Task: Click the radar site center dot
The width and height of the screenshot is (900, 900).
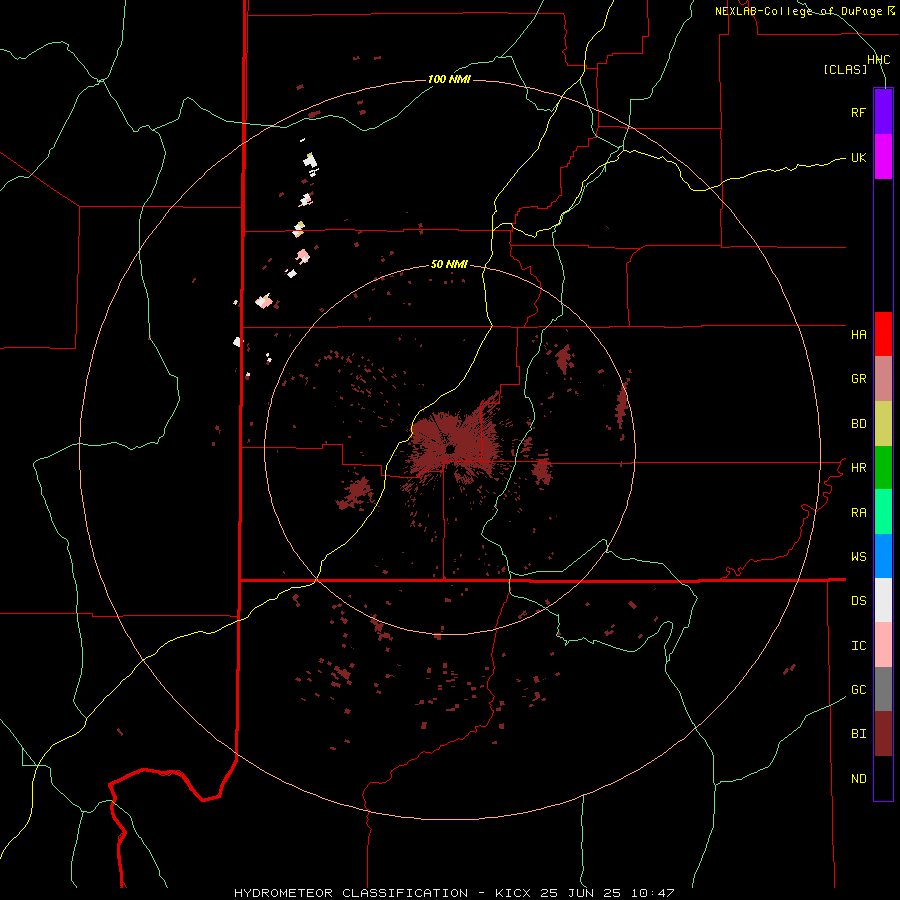Action: 450,449
